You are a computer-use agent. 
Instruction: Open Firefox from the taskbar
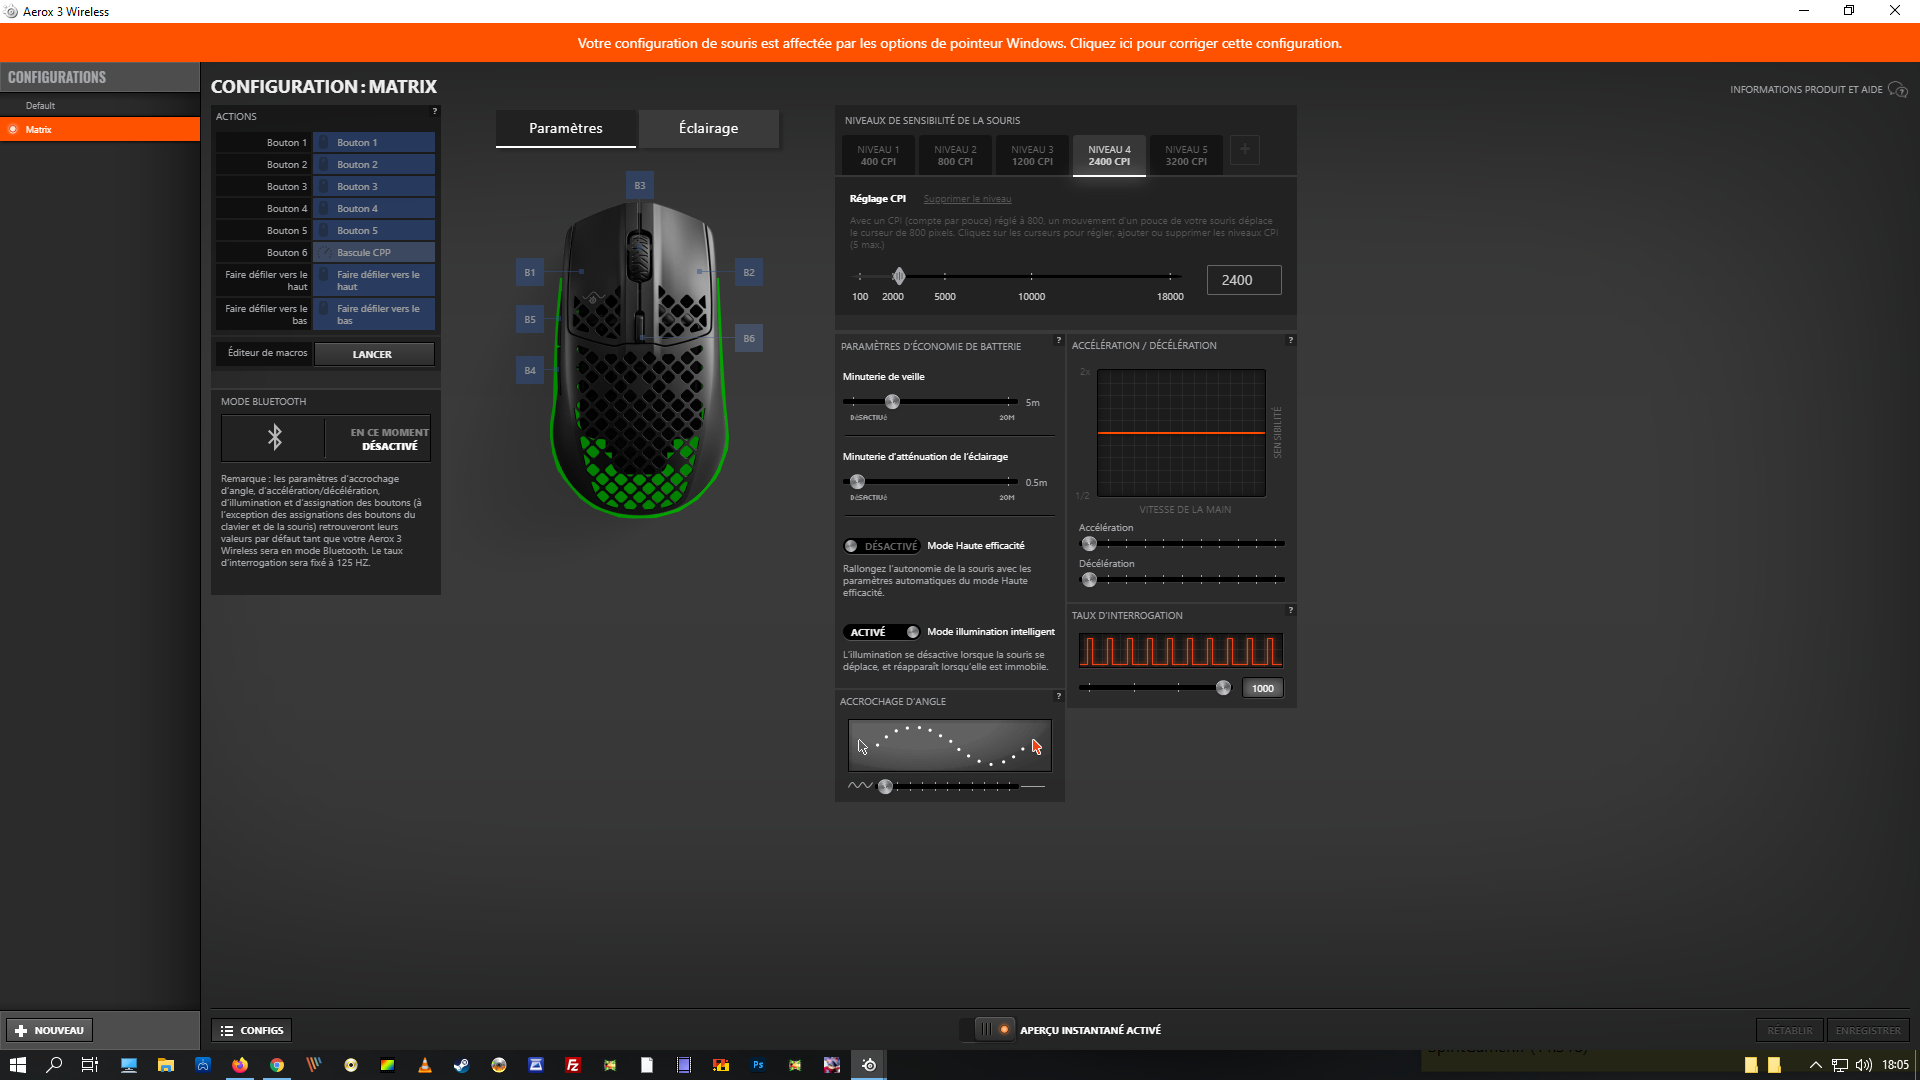click(x=240, y=1065)
